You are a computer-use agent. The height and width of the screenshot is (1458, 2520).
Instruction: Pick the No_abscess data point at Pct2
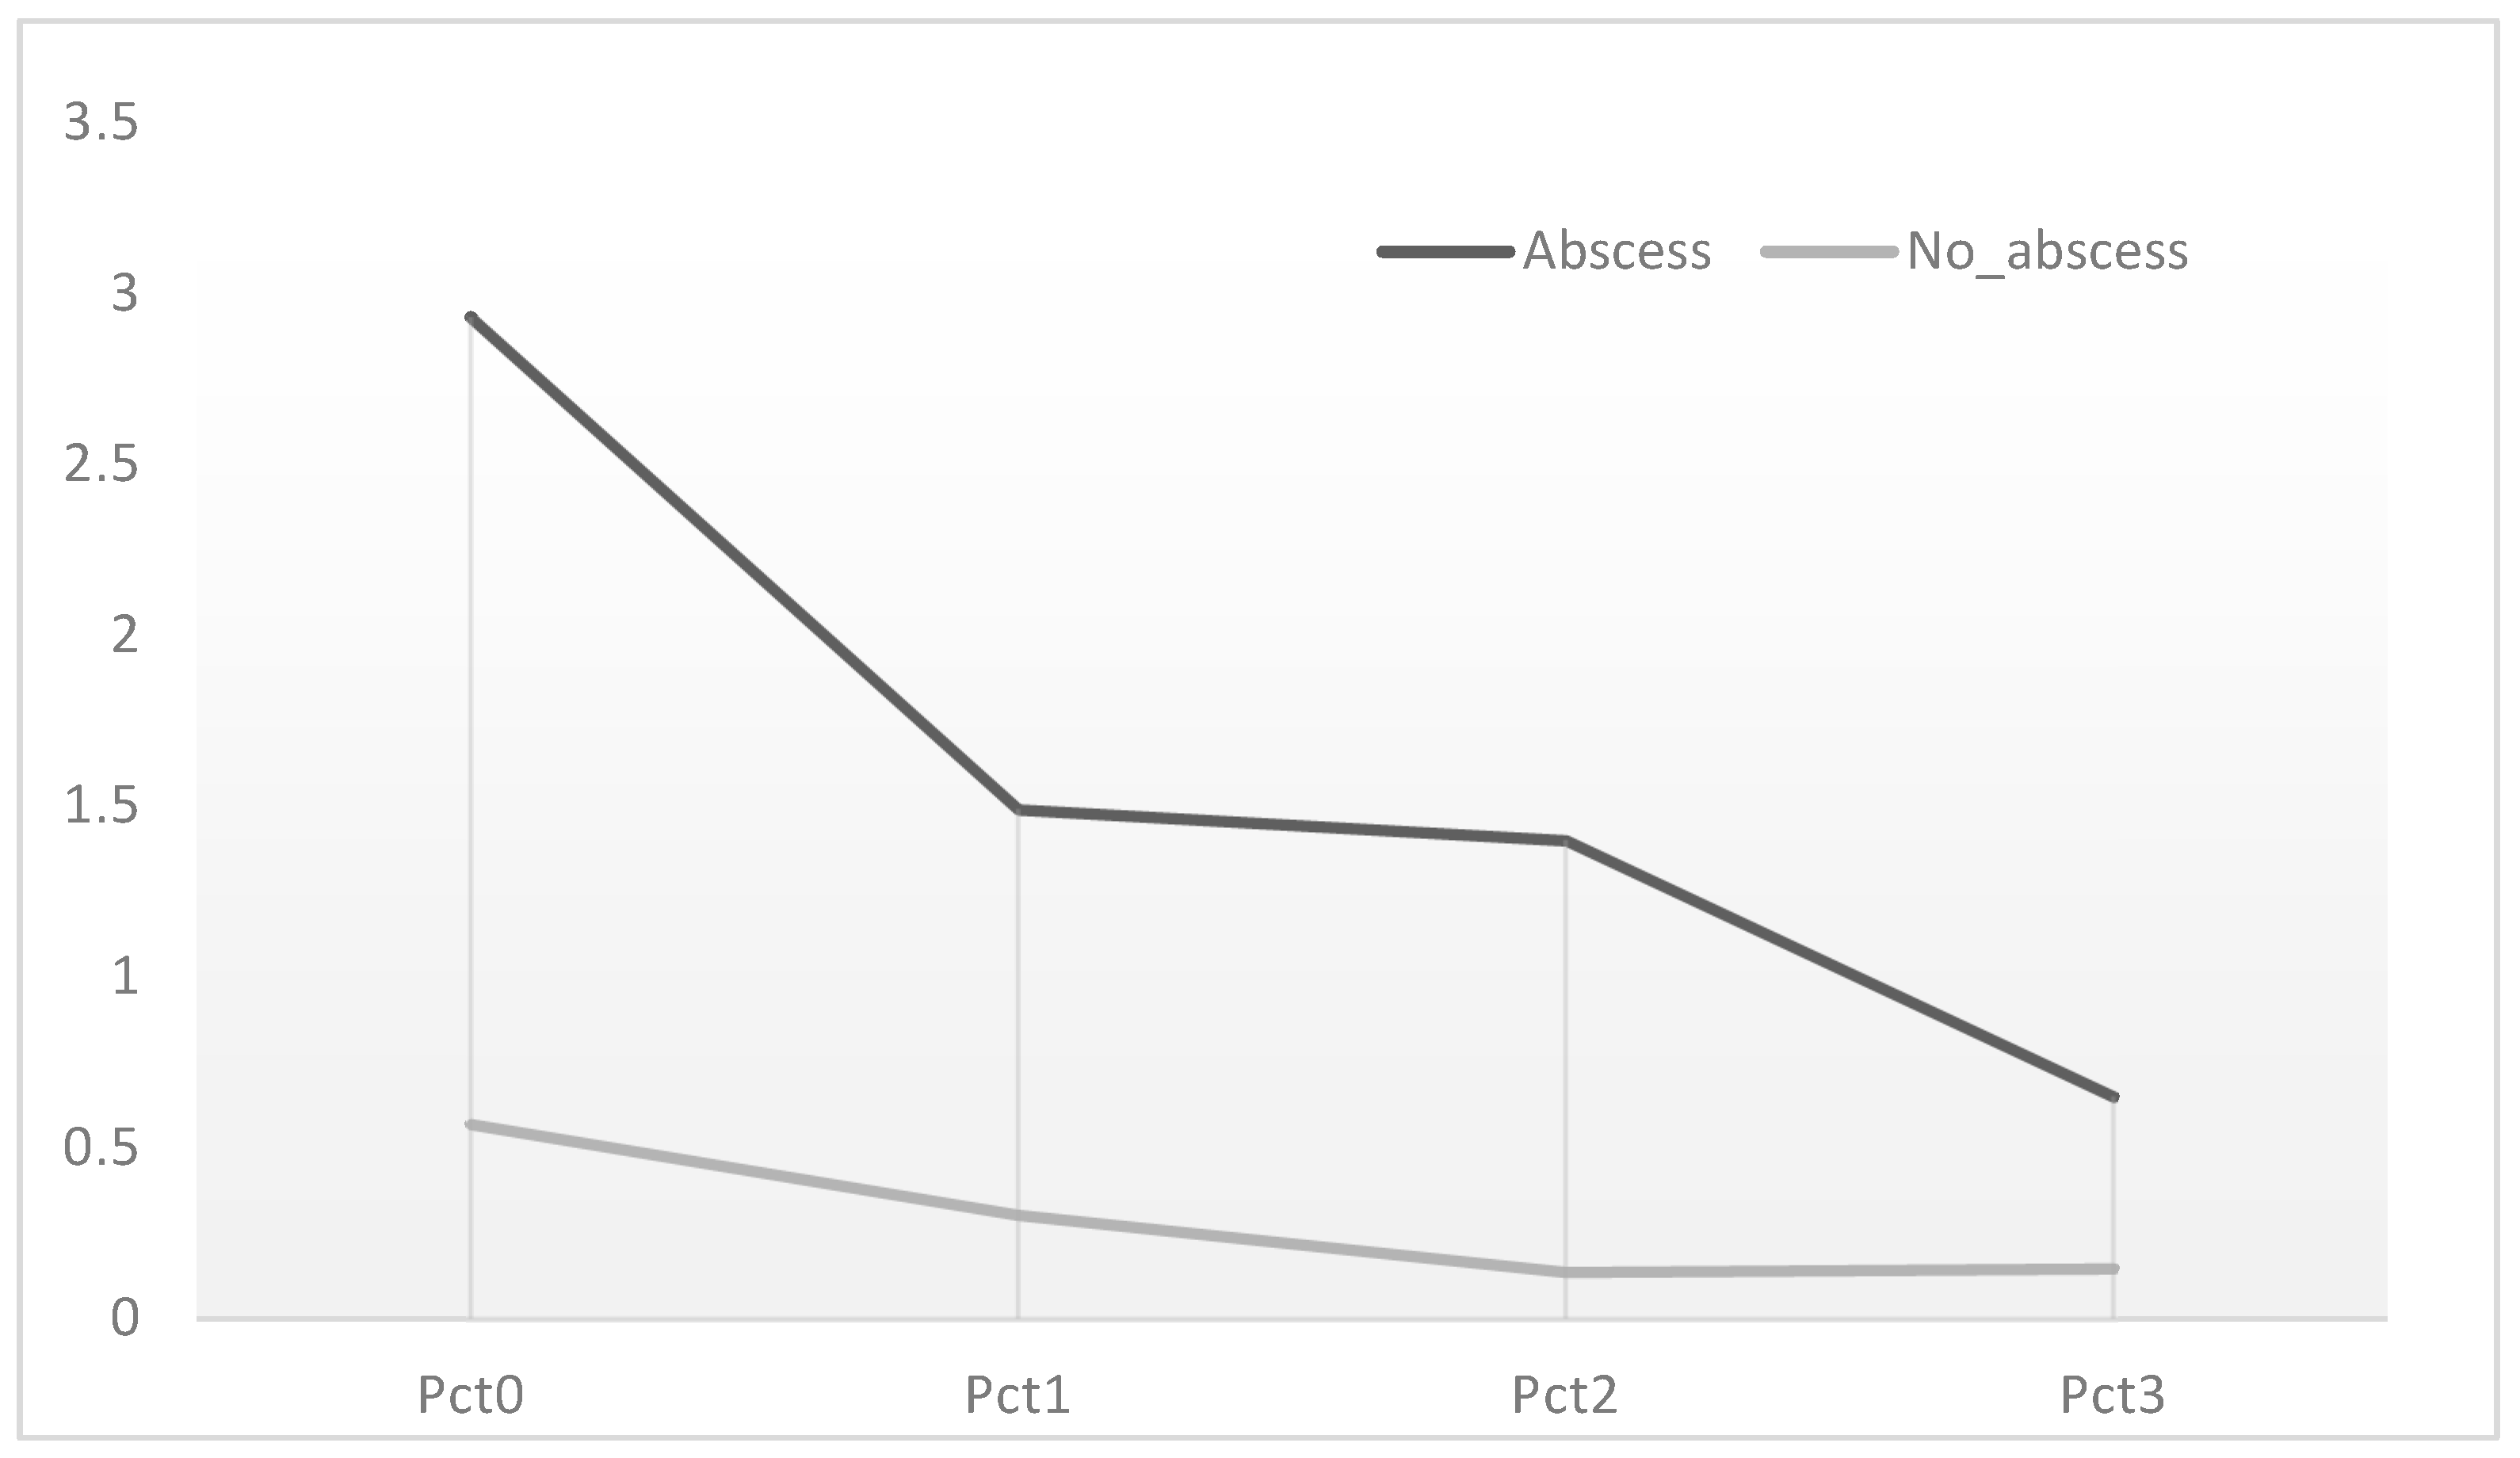[x=1565, y=1272]
